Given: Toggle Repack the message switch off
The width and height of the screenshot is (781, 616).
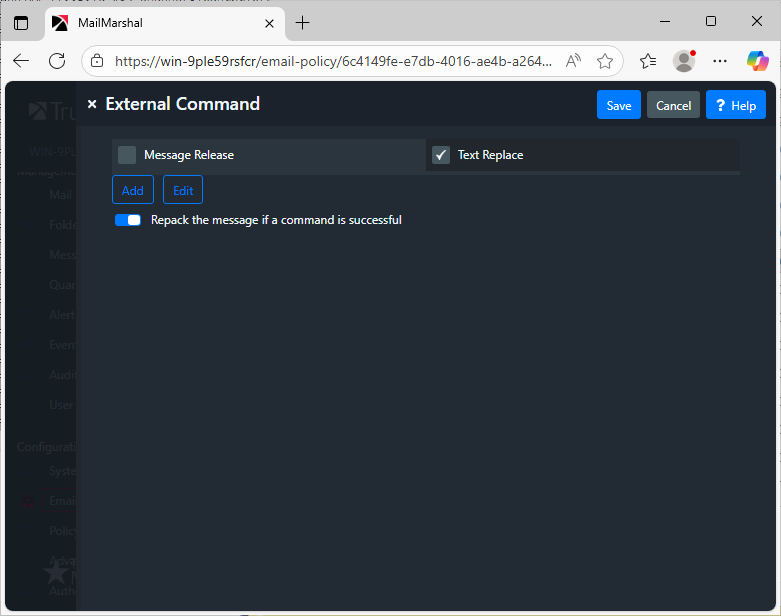Looking at the screenshot, I should coord(128,220).
